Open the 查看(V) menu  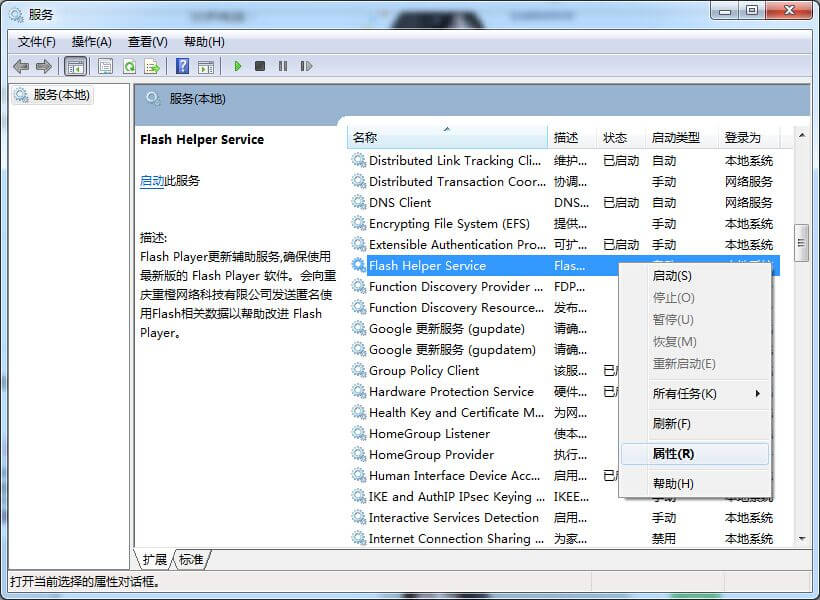coord(147,42)
